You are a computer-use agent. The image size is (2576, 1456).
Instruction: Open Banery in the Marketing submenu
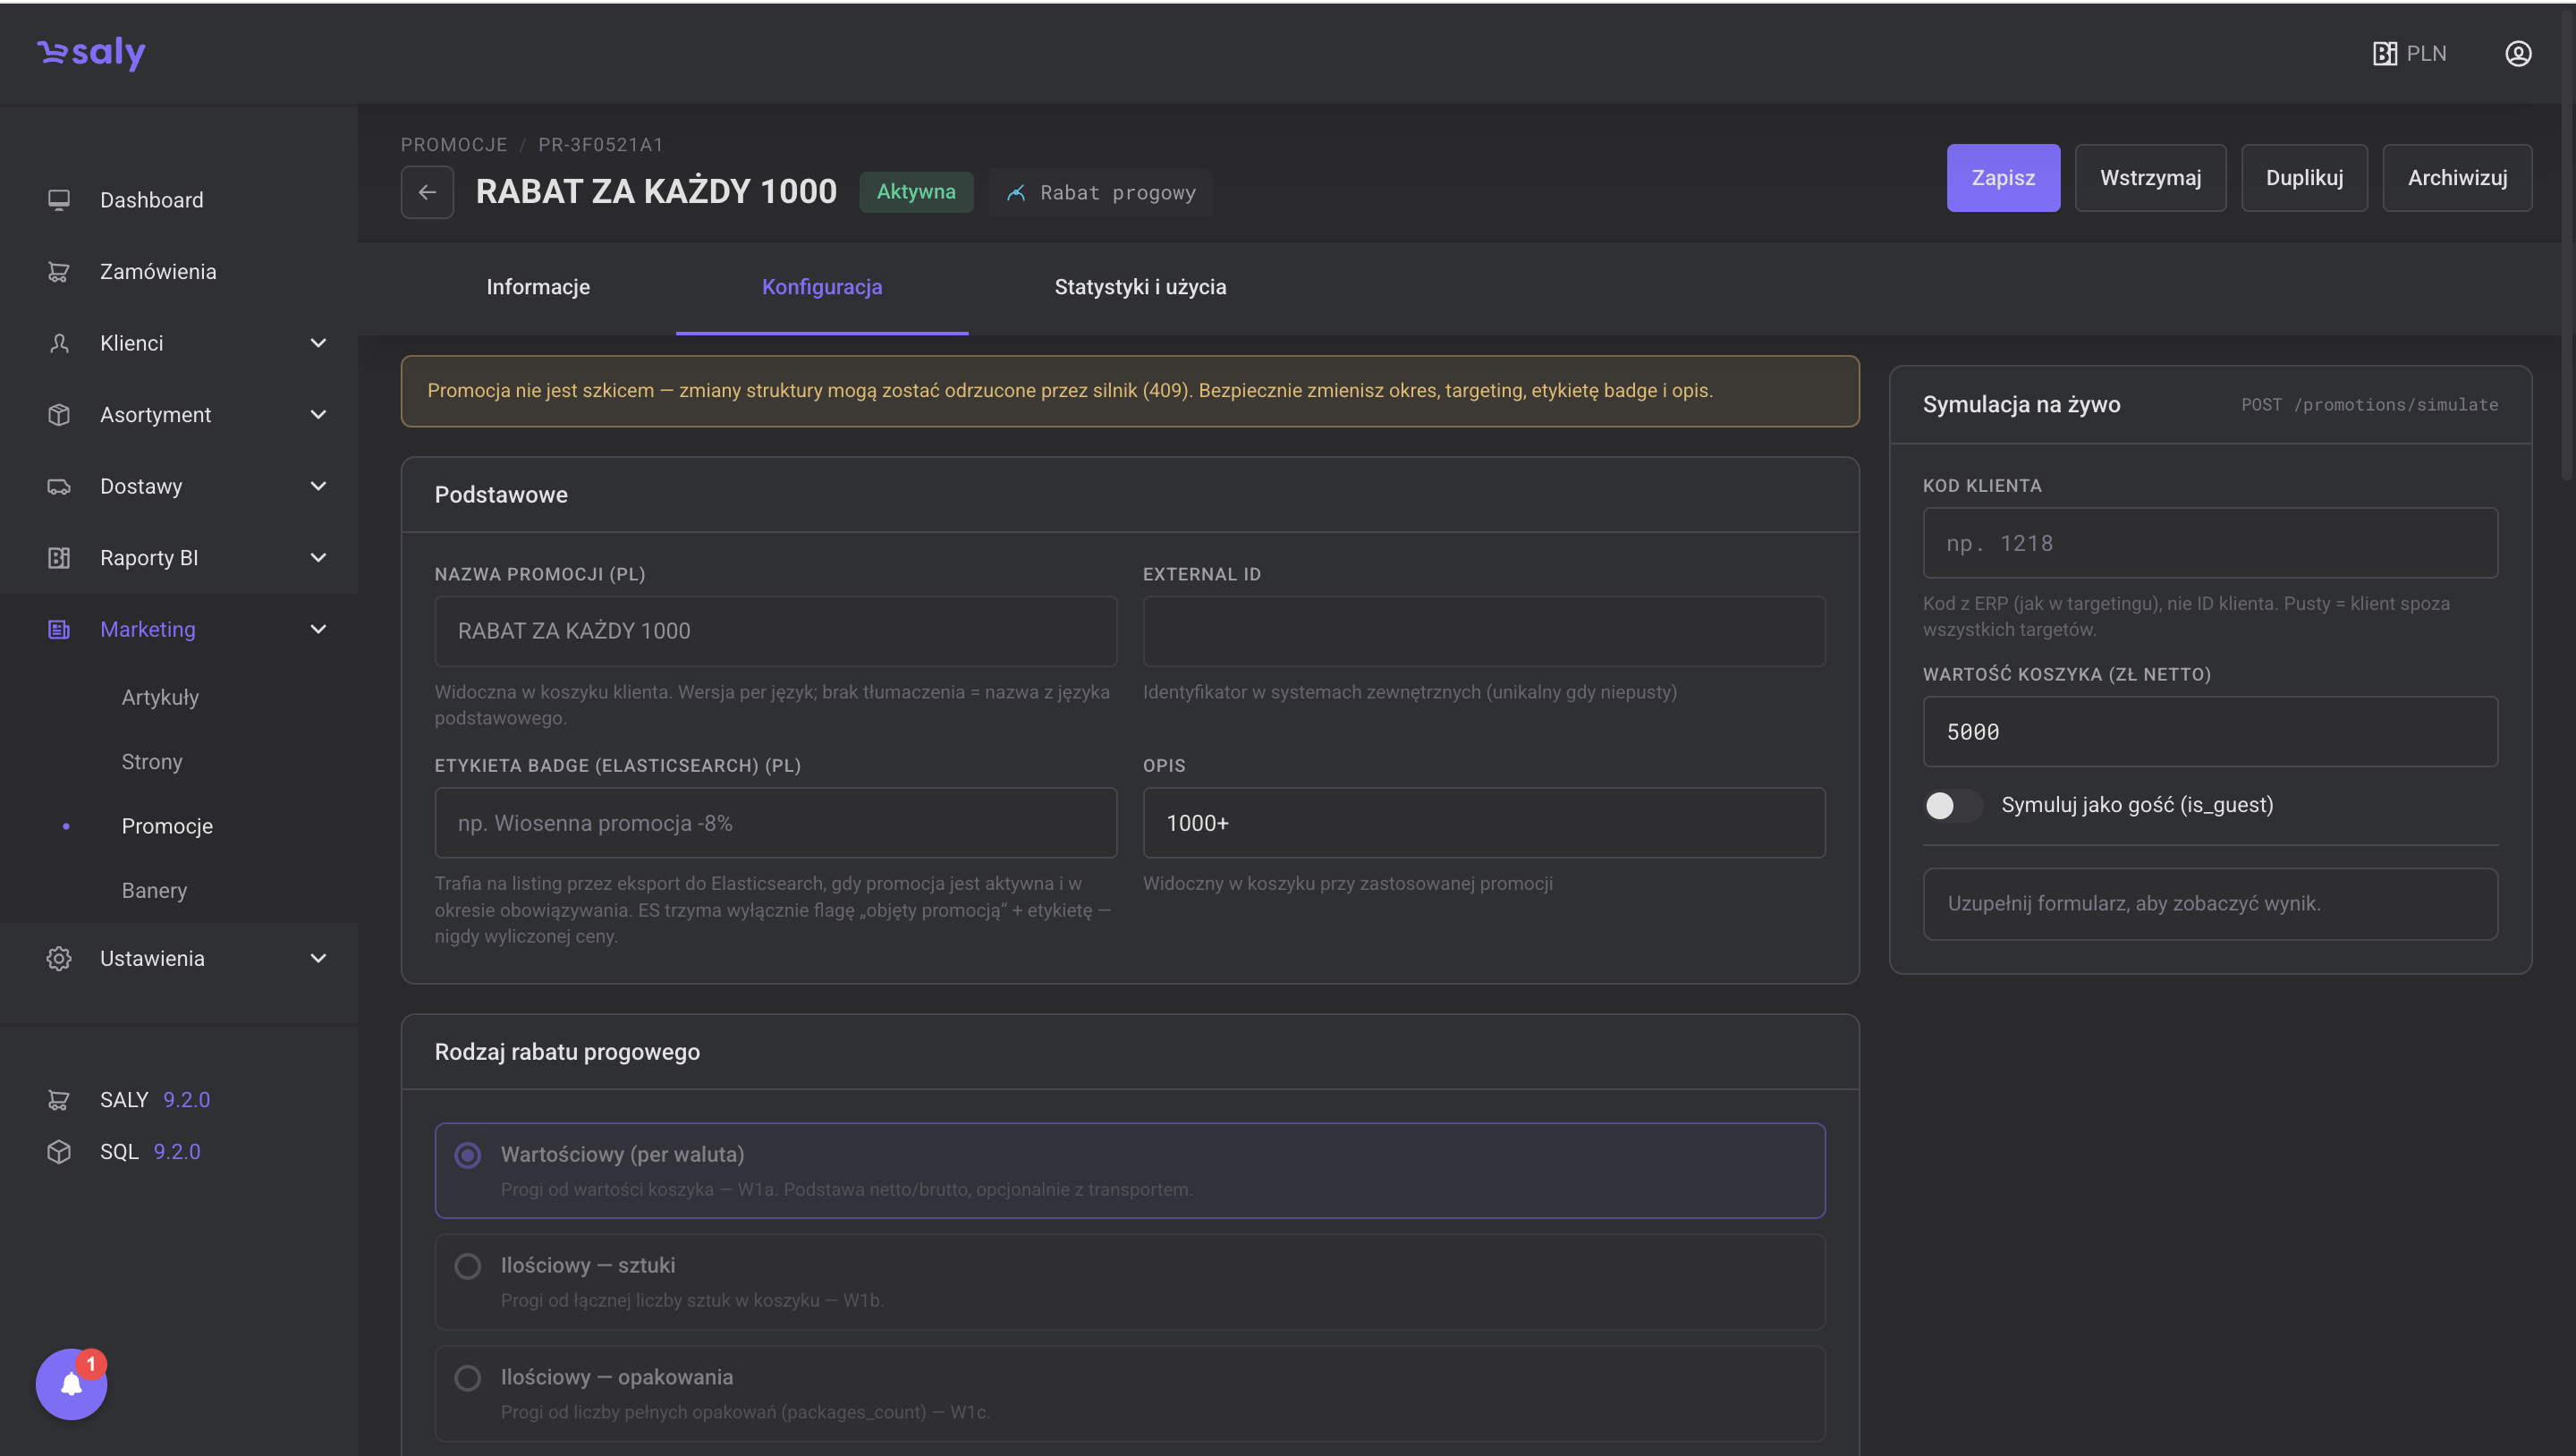[154, 890]
